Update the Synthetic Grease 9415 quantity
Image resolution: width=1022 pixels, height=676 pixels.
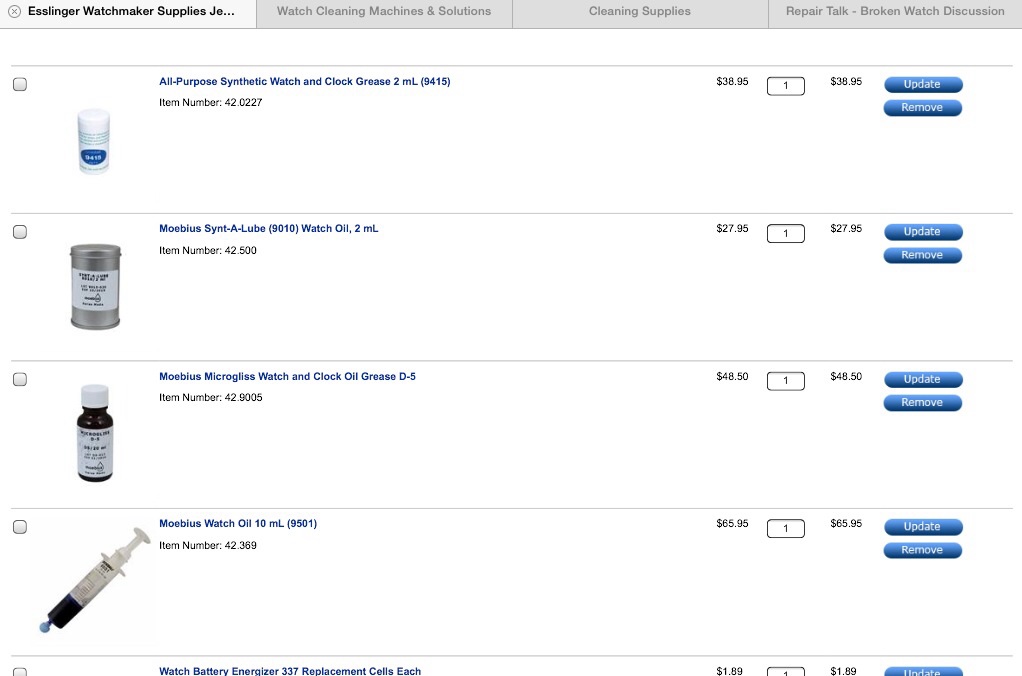pos(922,84)
